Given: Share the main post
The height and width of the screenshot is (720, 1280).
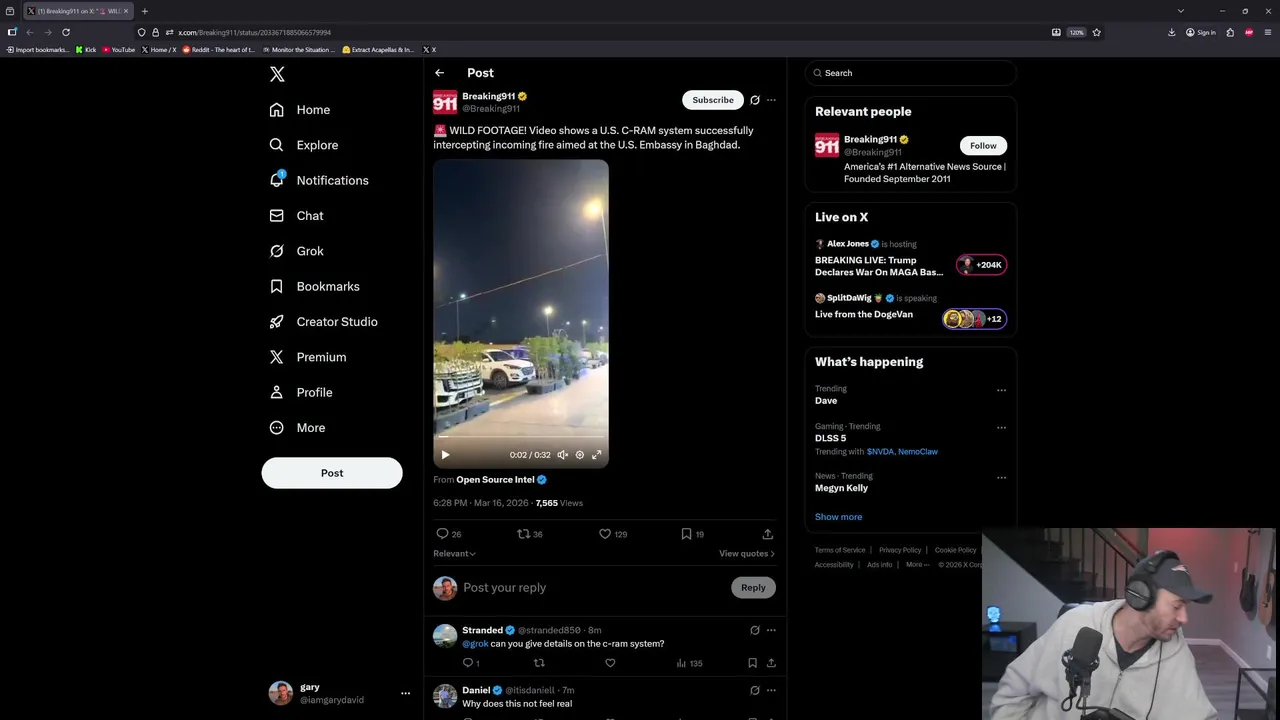Looking at the screenshot, I should [x=768, y=534].
